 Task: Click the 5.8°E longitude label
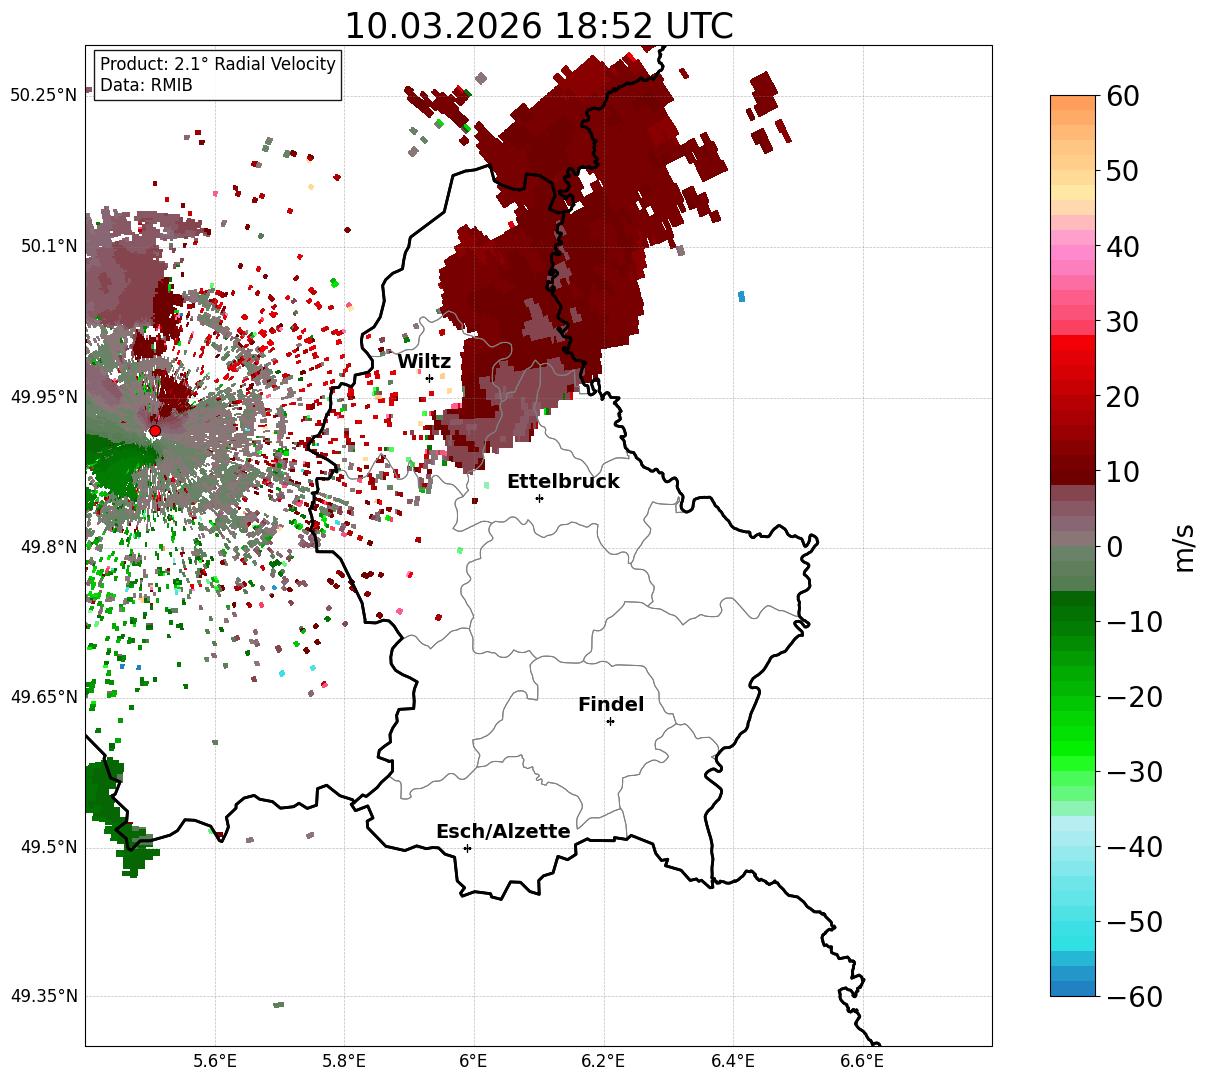(345, 1060)
